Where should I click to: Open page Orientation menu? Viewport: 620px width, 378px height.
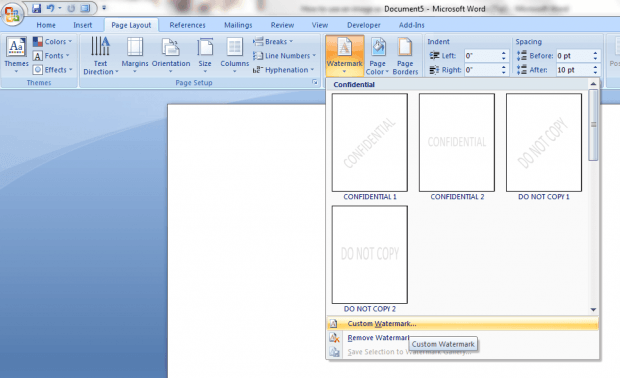171,55
